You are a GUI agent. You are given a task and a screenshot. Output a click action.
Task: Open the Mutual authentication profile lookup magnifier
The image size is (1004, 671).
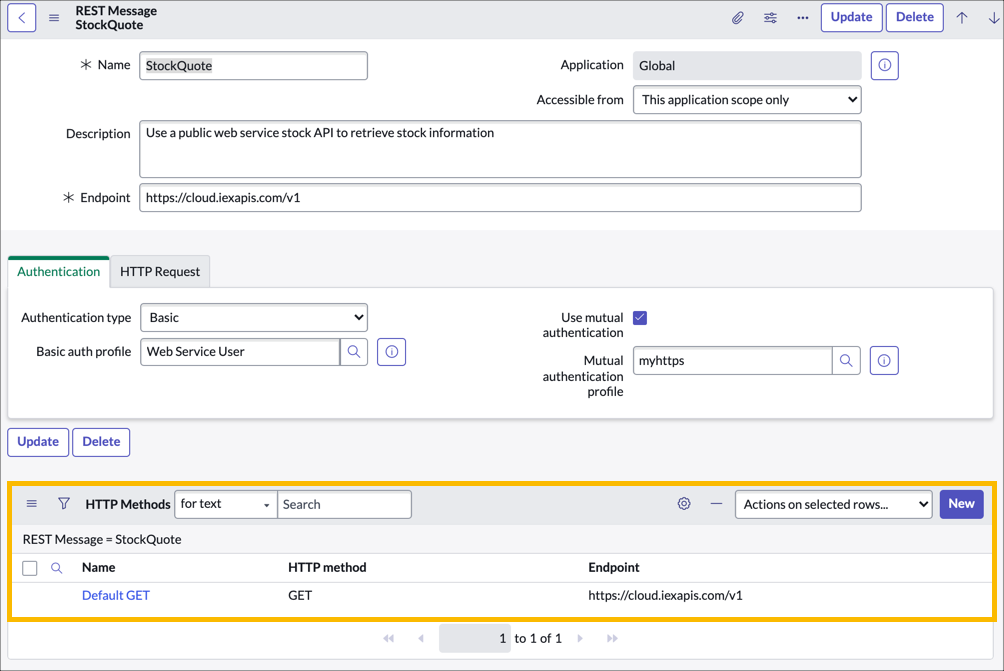846,360
